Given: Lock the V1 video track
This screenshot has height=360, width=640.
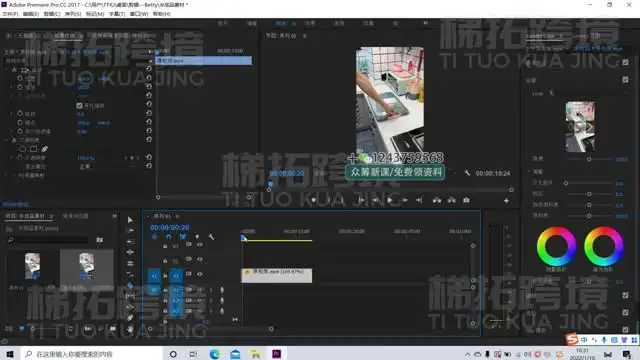Looking at the screenshot, I should pos(165,276).
